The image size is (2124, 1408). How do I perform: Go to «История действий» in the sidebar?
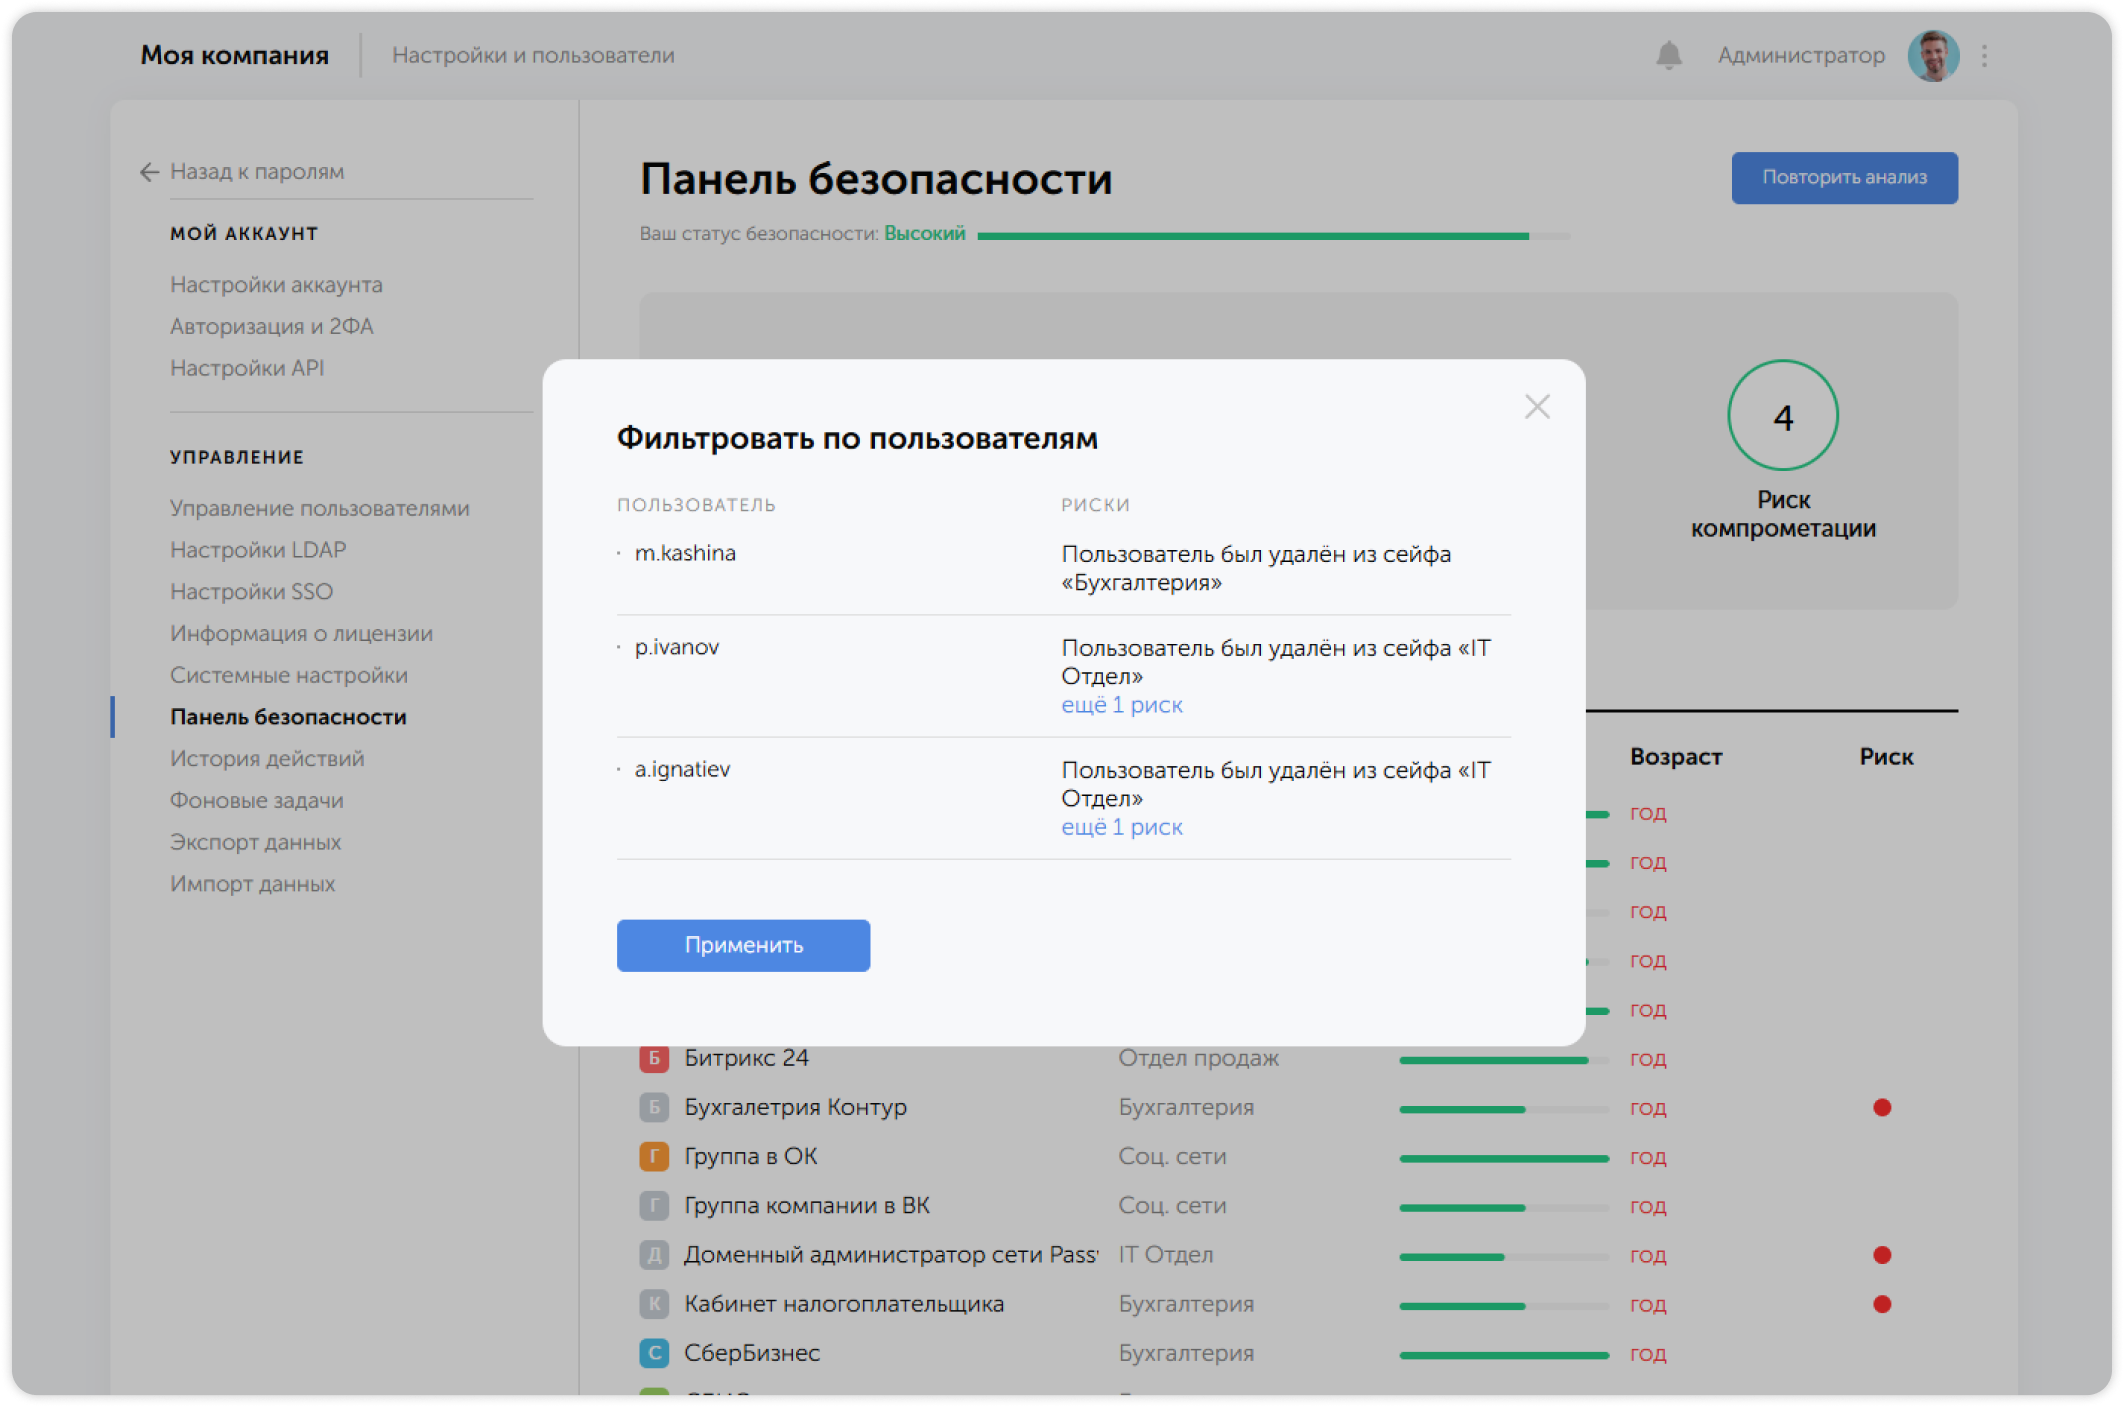coord(267,758)
